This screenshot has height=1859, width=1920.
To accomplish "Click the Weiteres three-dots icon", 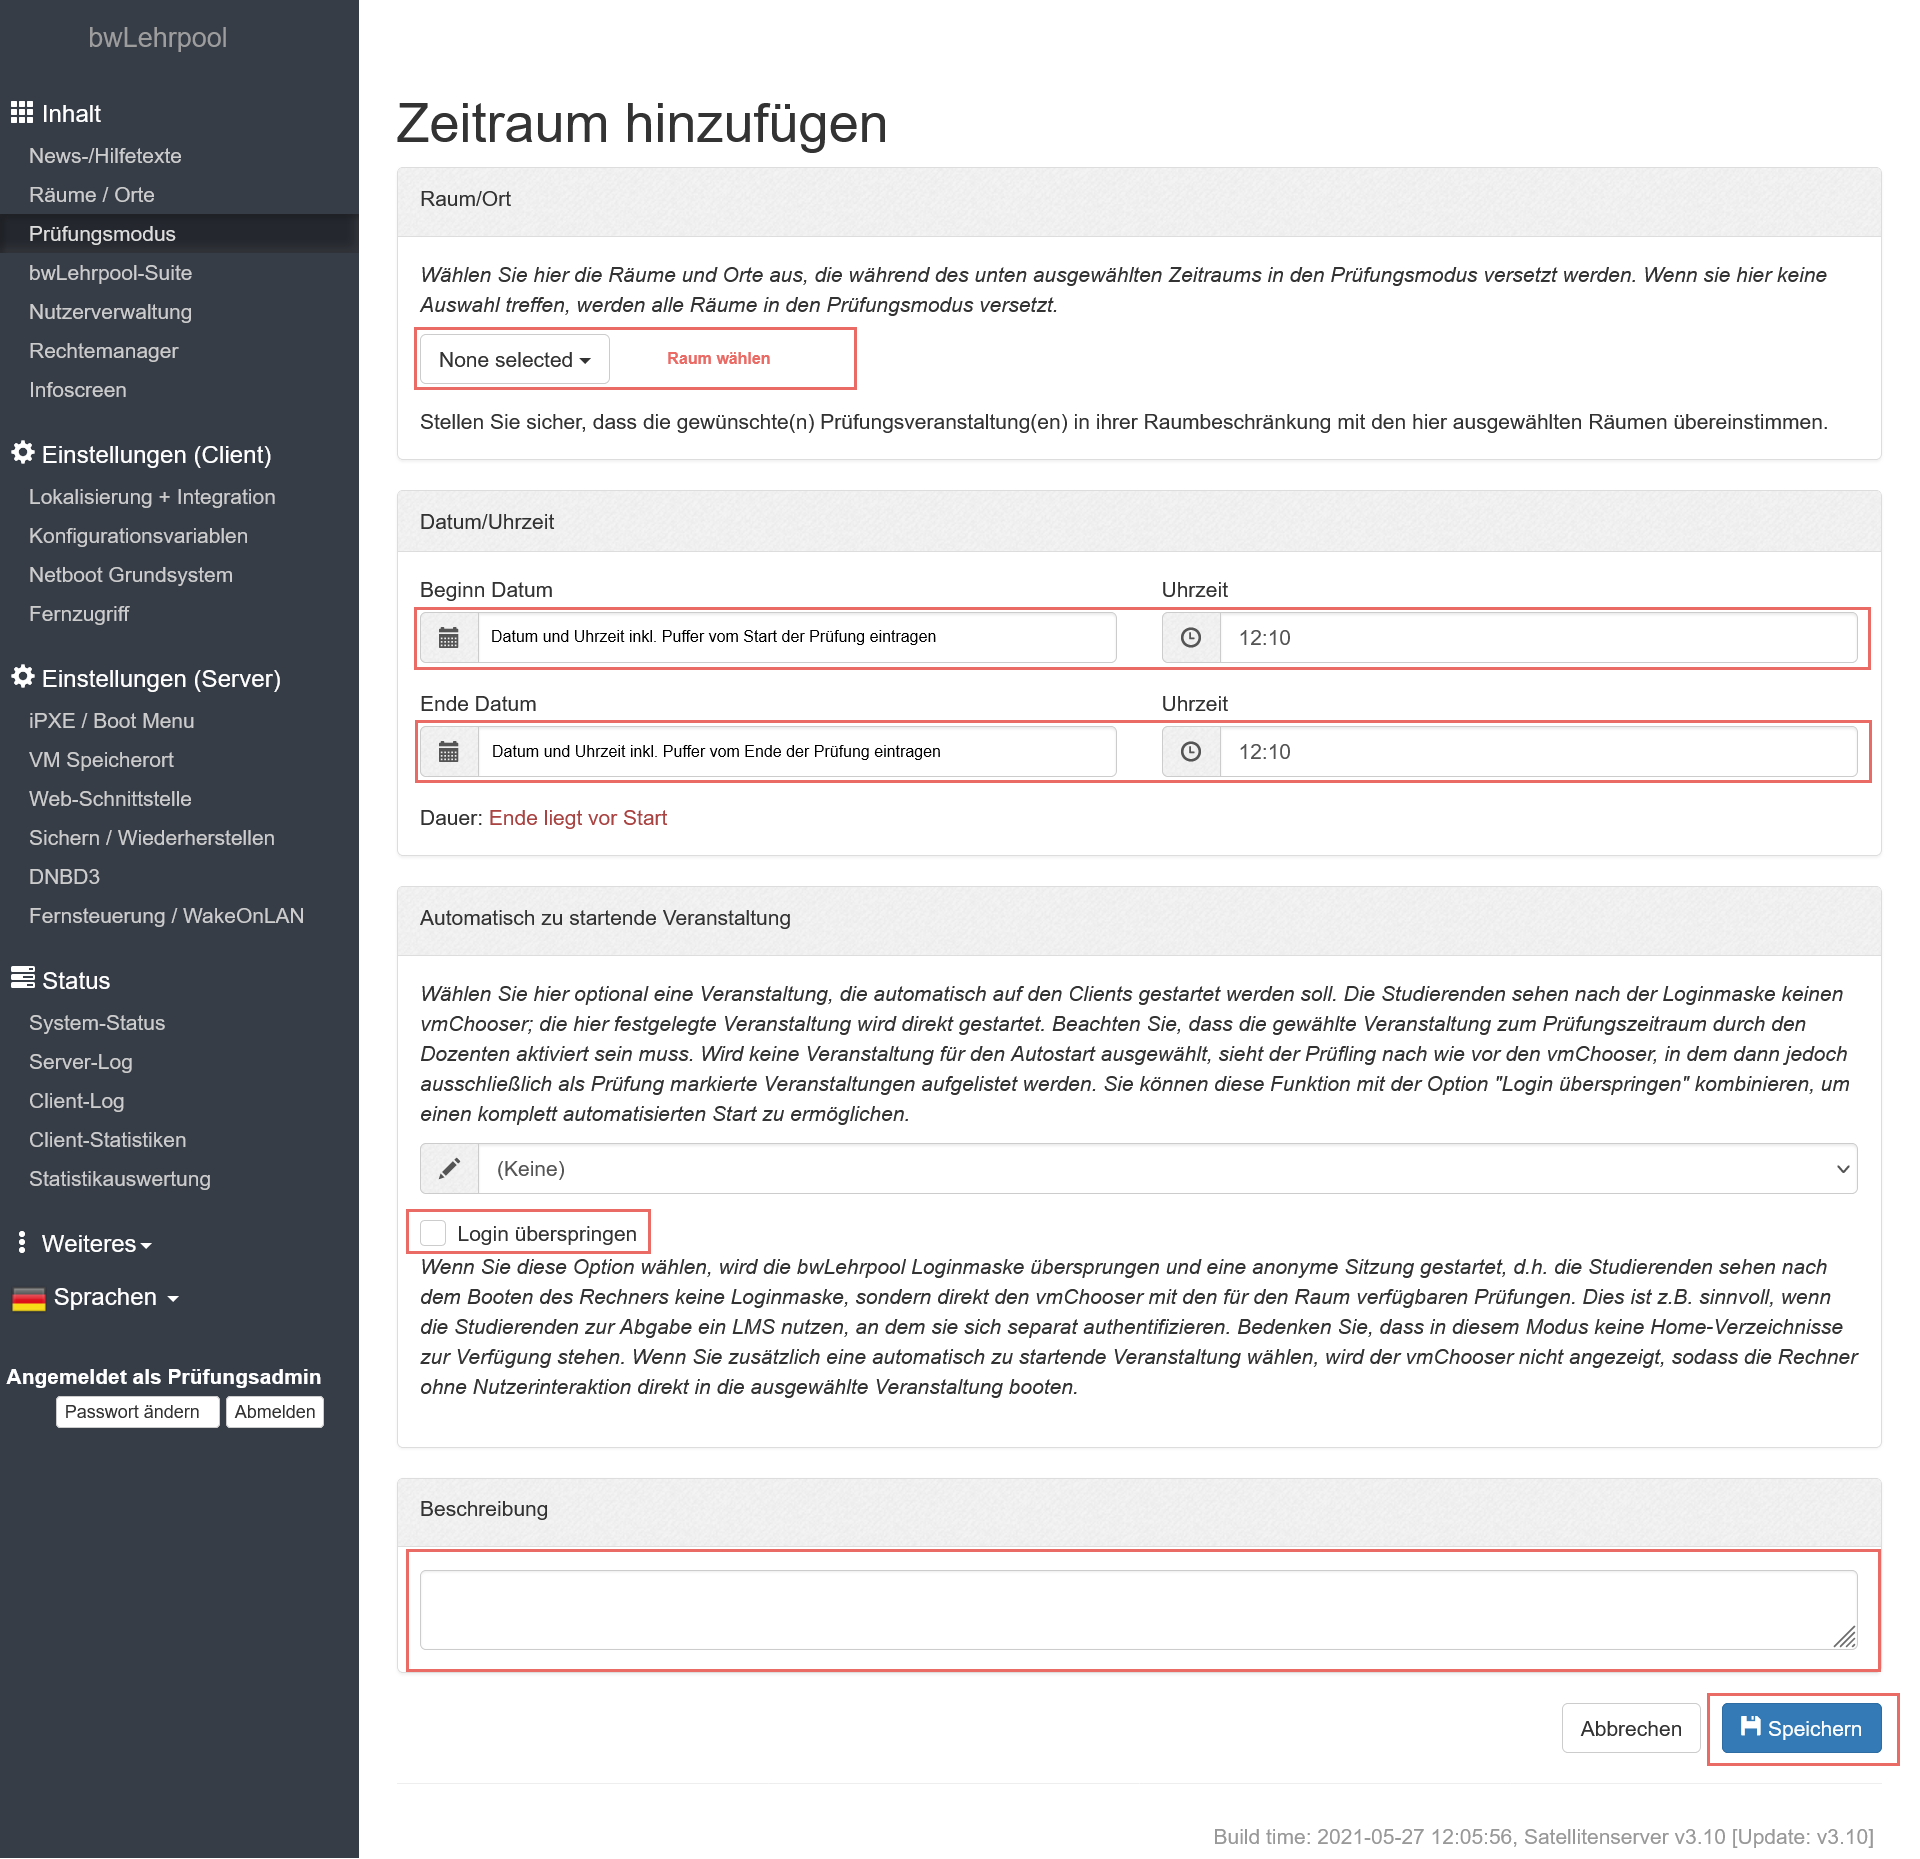I will (22, 1242).
